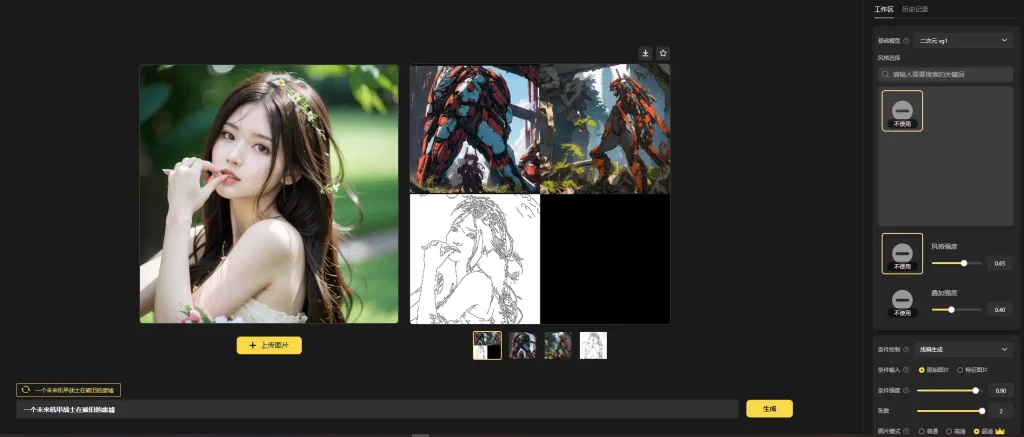Adjust the 风格强度 slider handle
The width and height of the screenshot is (1024, 437).
click(x=964, y=262)
